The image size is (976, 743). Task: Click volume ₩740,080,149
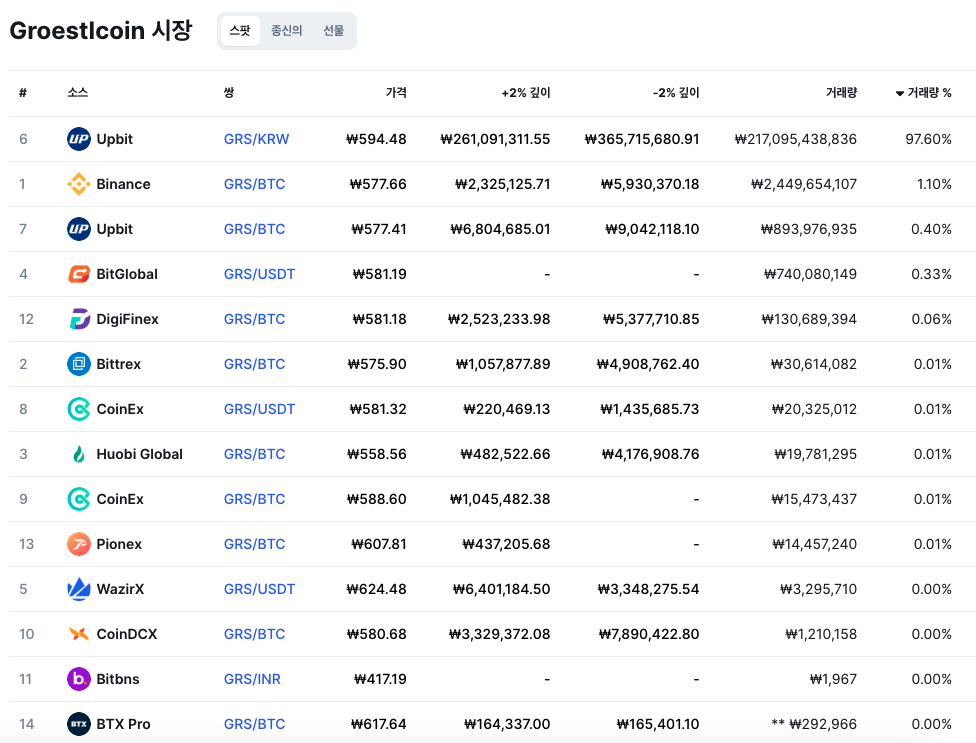pos(810,274)
